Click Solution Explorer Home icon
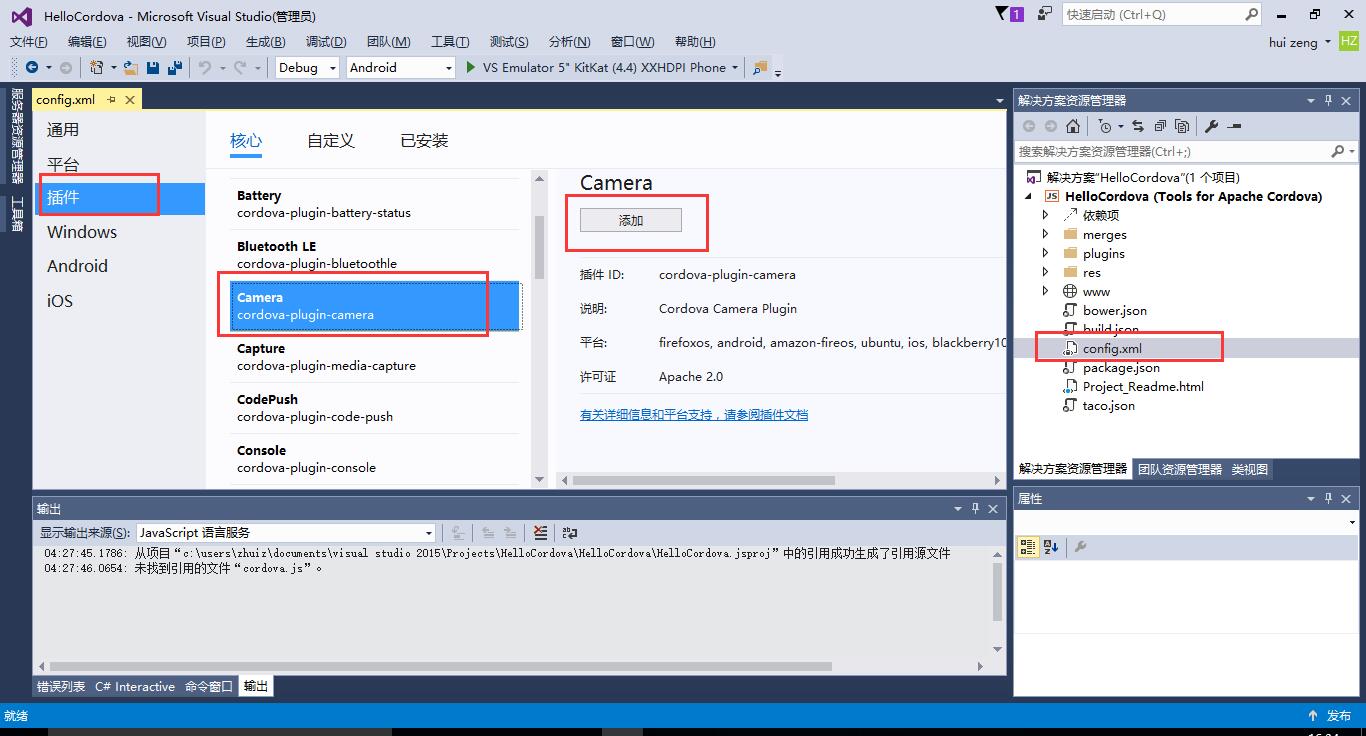The height and width of the screenshot is (736, 1366). [x=1072, y=126]
